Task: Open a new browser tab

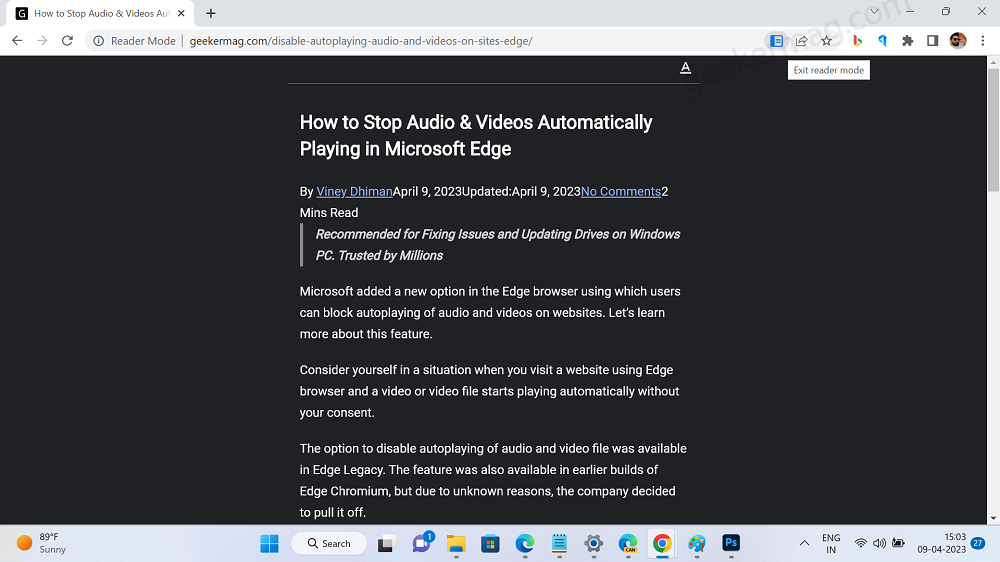Action: [x=211, y=13]
